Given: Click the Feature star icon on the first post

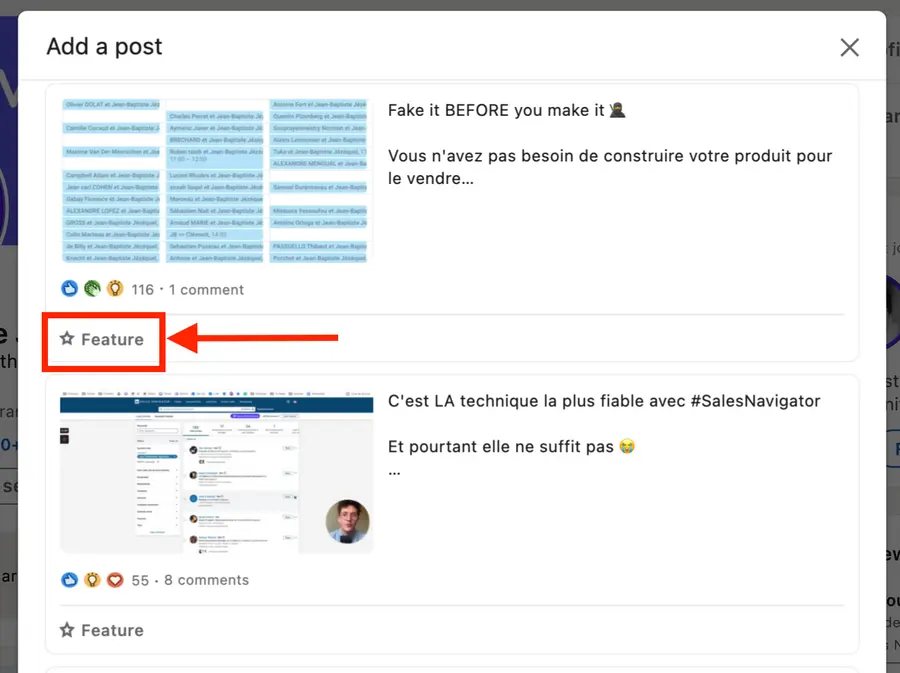Looking at the screenshot, I should (65, 339).
